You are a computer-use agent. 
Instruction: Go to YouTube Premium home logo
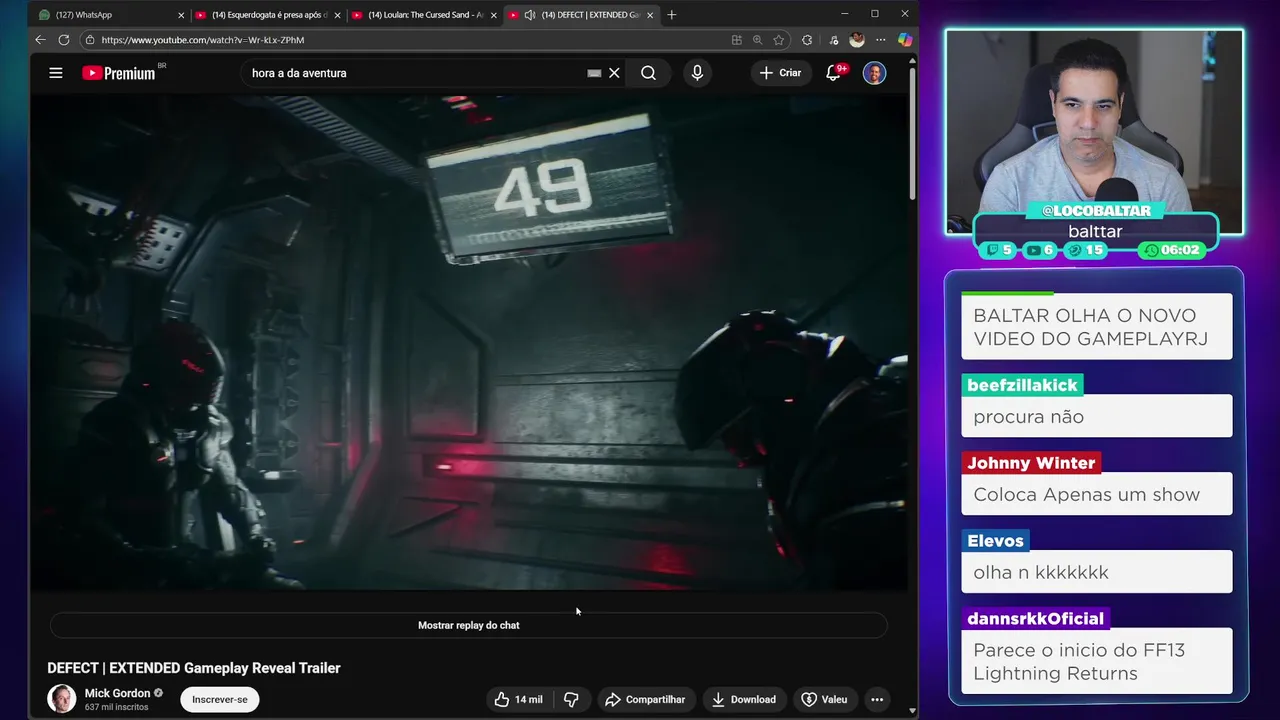click(119, 73)
